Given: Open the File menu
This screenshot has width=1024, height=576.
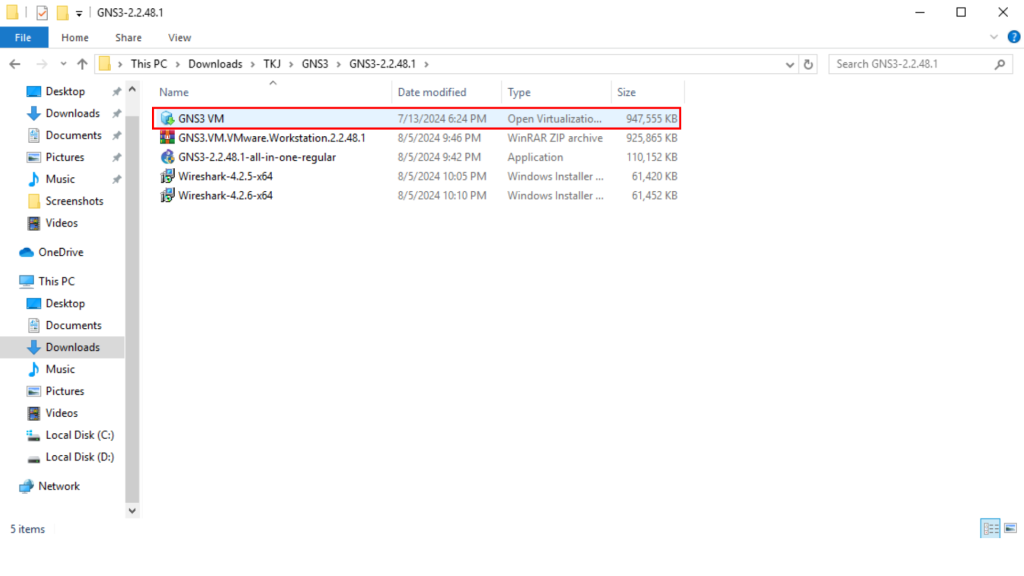Looking at the screenshot, I should (x=23, y=38).
